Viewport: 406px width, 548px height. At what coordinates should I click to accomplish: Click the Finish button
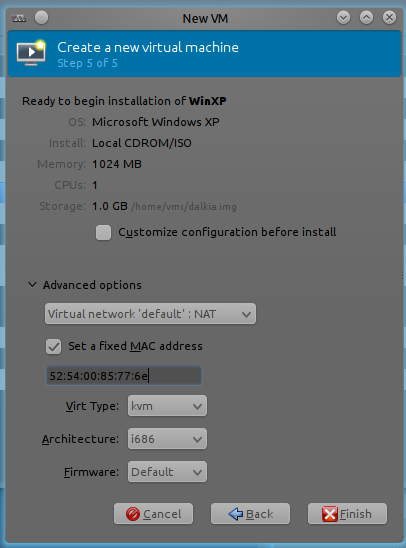347,514
